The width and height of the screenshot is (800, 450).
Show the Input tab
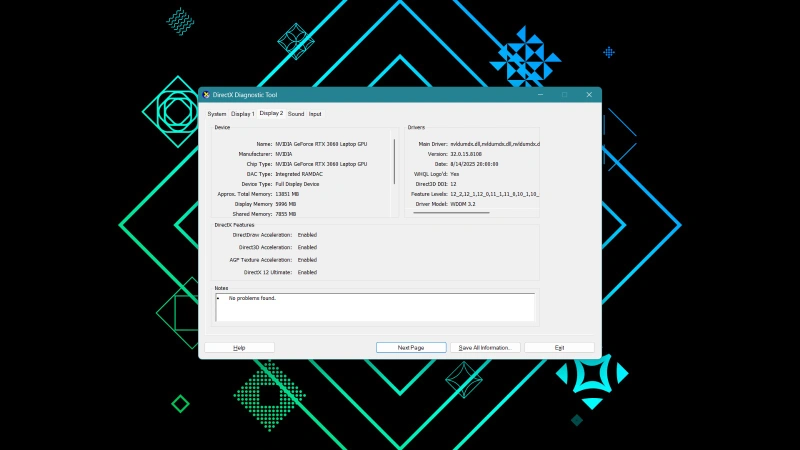click(315, 114)
